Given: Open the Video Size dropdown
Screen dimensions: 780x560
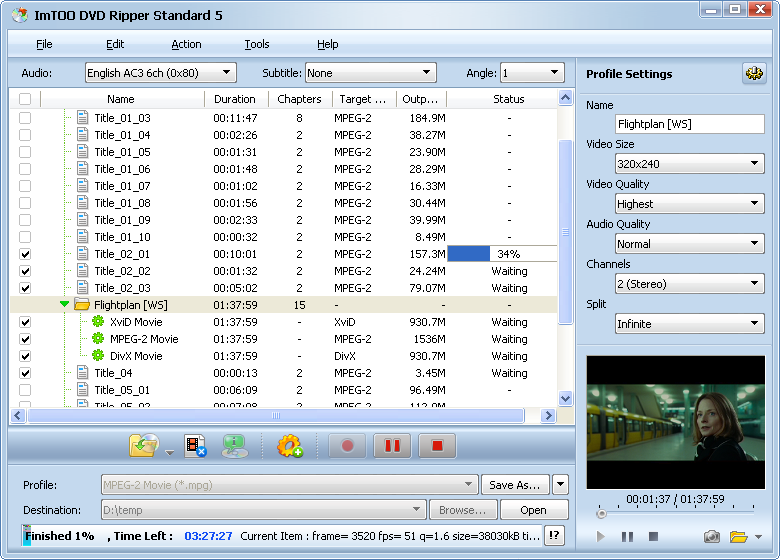Looking at the screenshot, I should [x=689, y=164].
